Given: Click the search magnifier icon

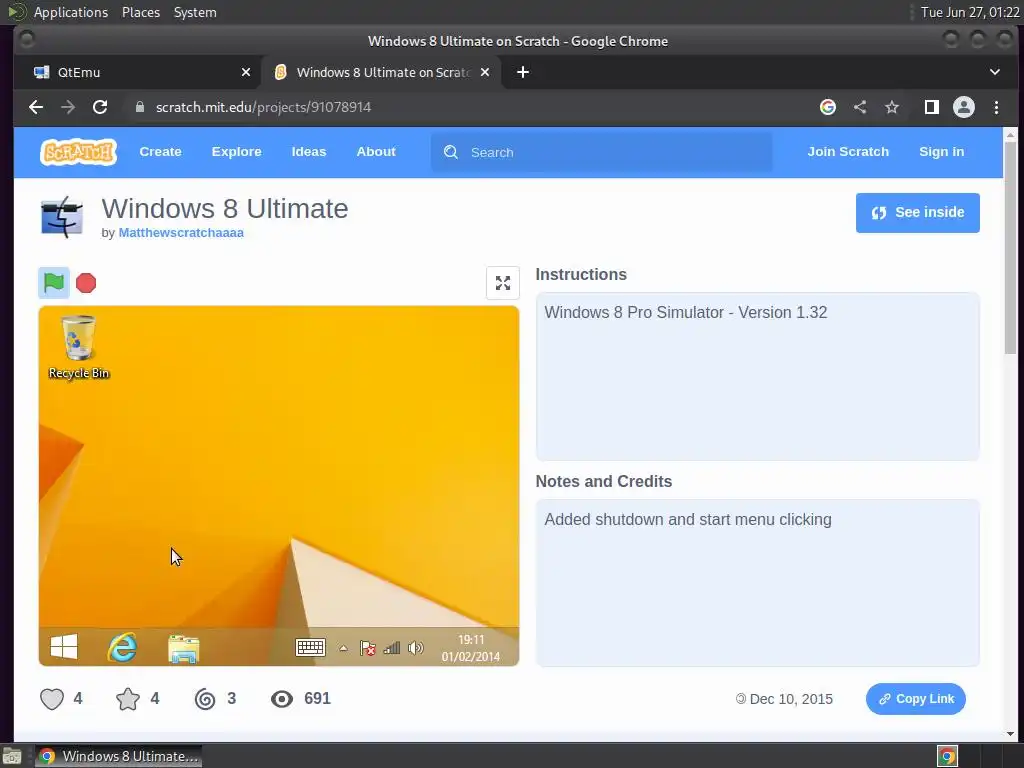Looking at the screenshot, I should [451, 152].
